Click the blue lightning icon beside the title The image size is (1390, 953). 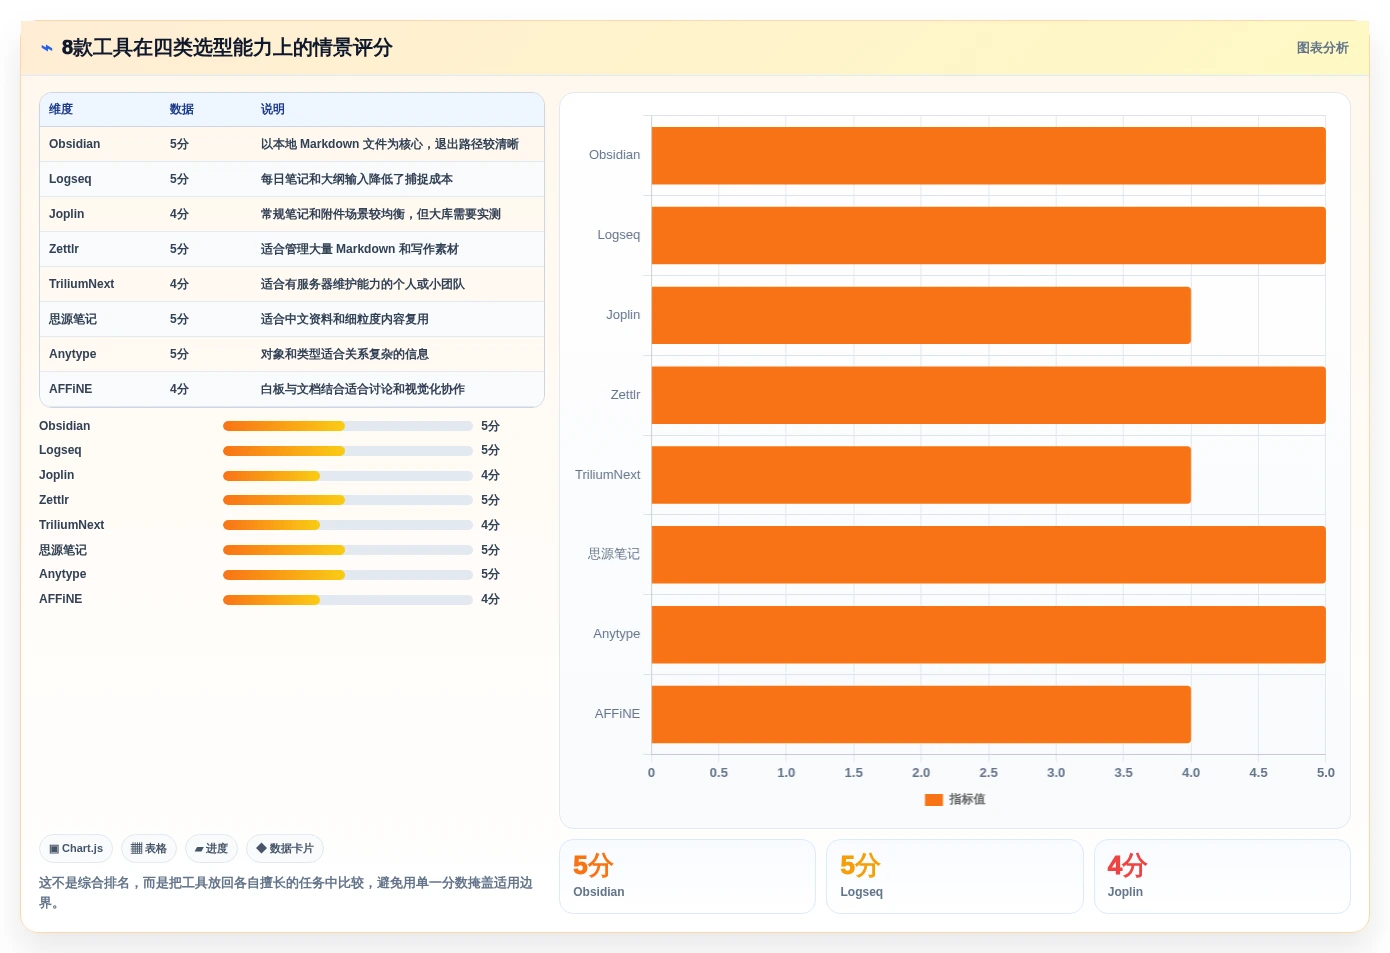pos(46,48)
